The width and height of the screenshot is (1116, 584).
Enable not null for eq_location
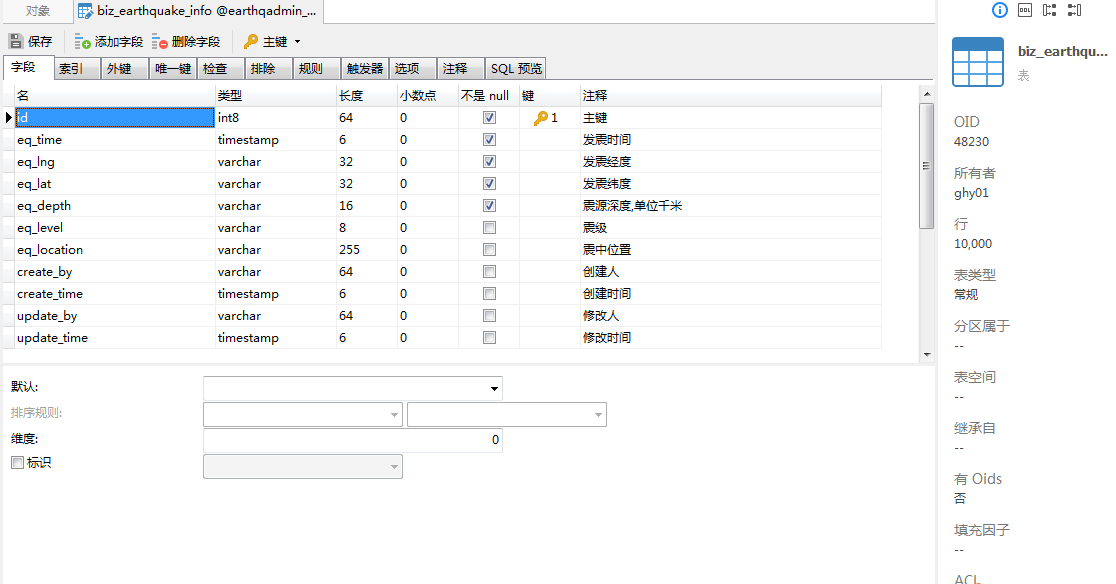pyautogui.click(x=490, y=250)
